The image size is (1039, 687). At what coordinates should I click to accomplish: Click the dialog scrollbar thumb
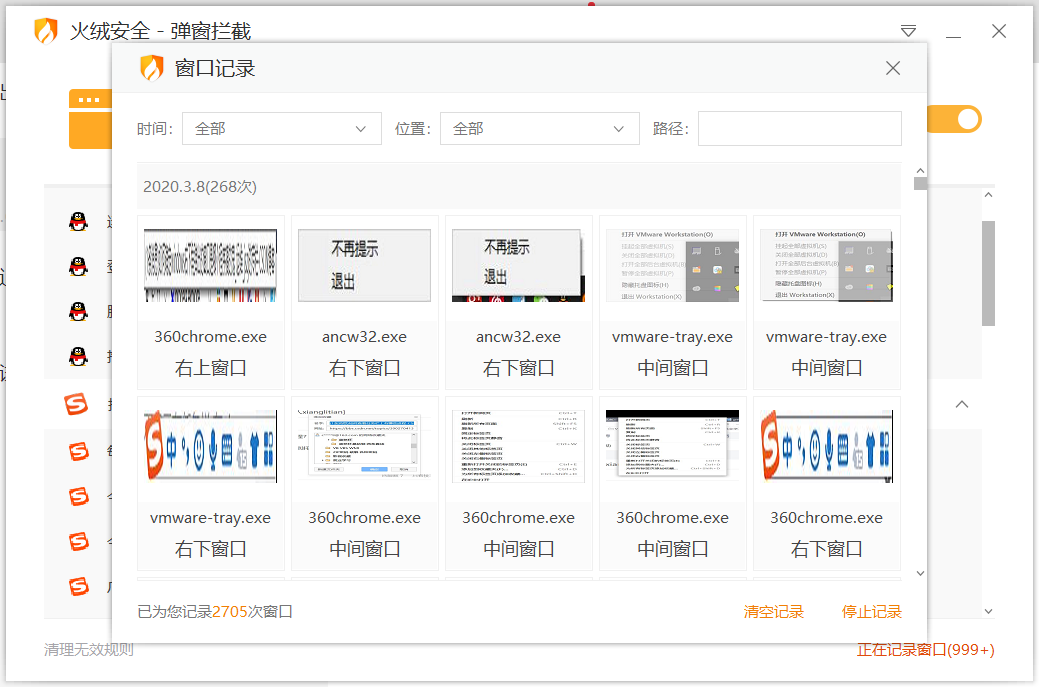tap(920, 184)
